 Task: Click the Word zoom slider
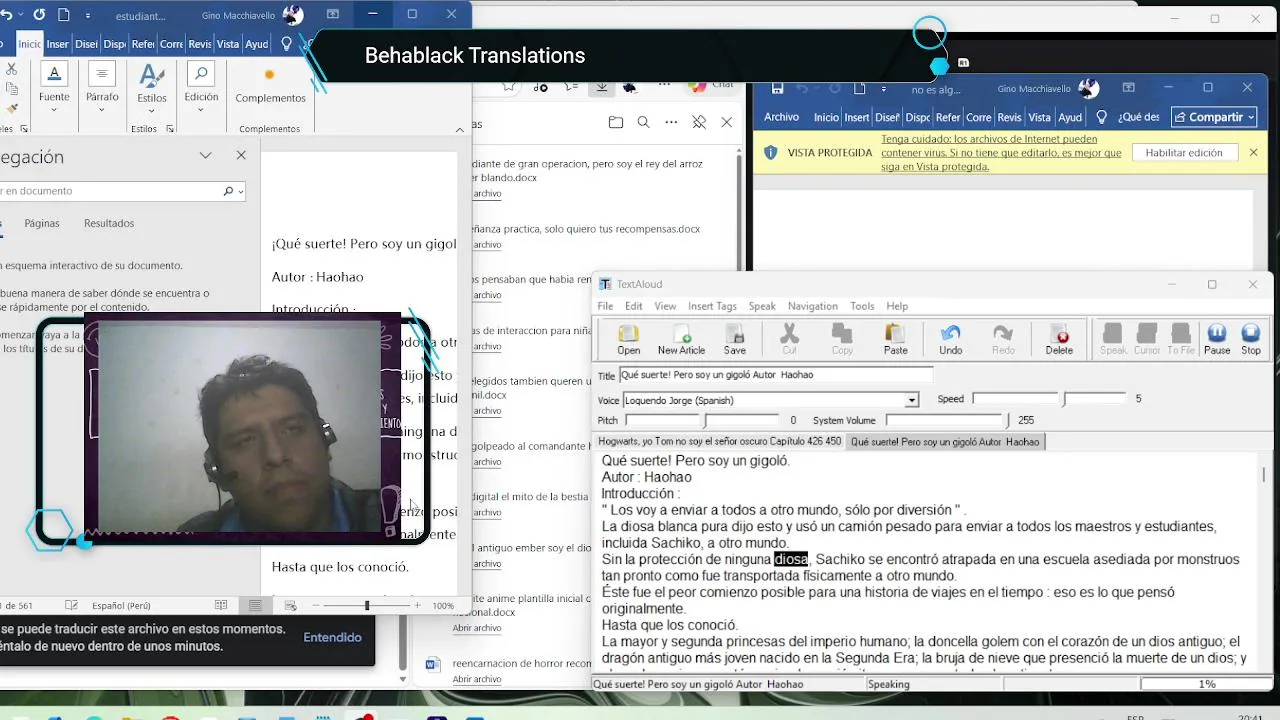tap(366, 605)
